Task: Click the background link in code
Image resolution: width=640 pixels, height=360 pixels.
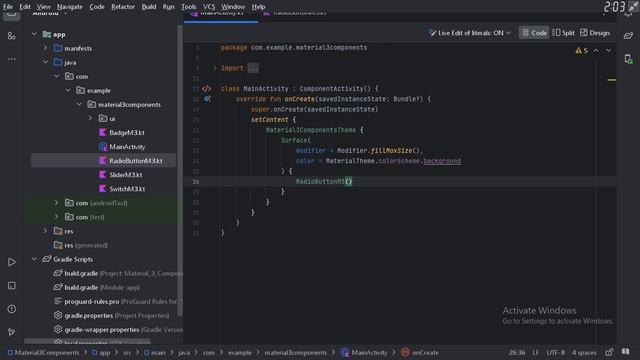Action: pos(442,161)
